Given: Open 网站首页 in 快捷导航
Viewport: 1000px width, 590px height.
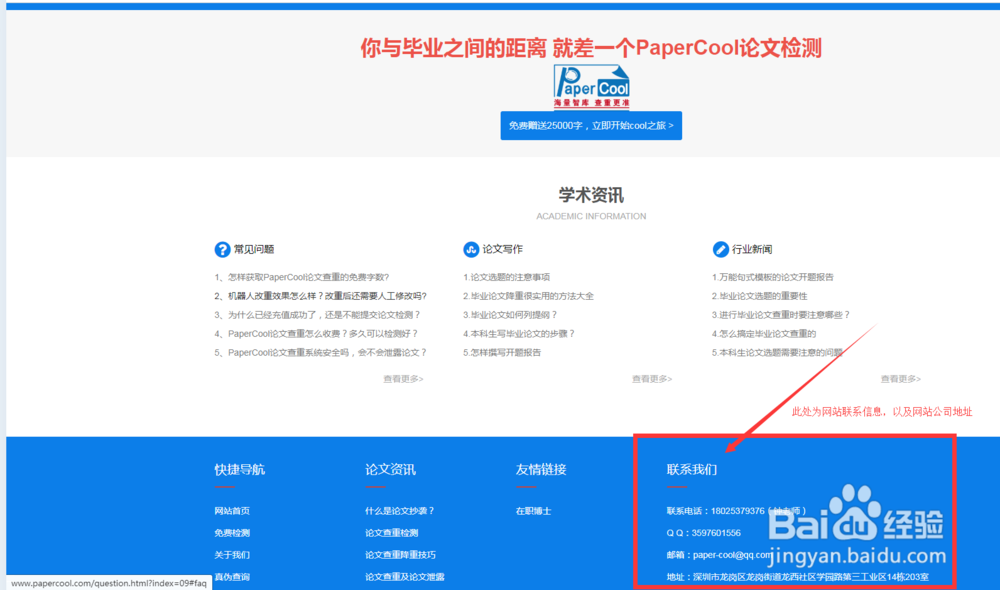Looking at the screenshot, I should coord(231,510).
